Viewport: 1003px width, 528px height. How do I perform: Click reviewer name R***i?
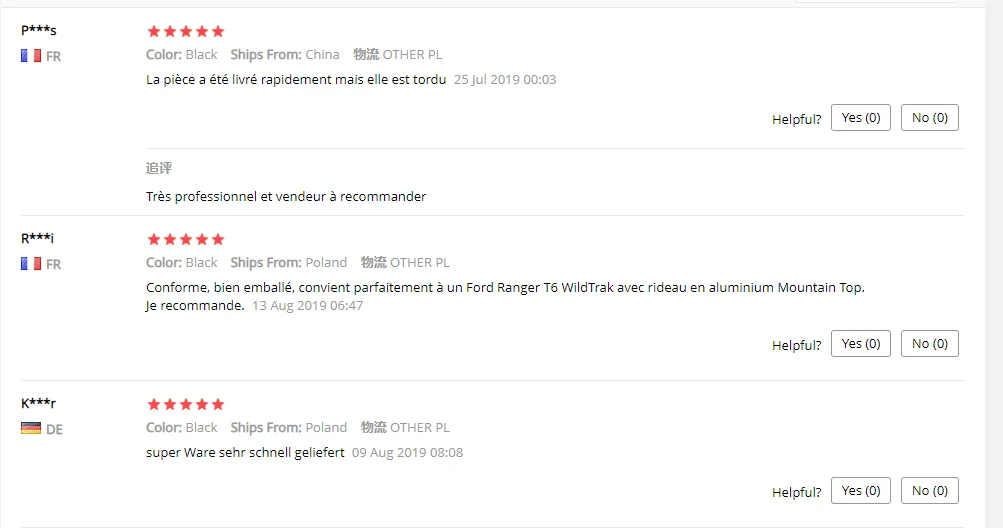point(38,238)
